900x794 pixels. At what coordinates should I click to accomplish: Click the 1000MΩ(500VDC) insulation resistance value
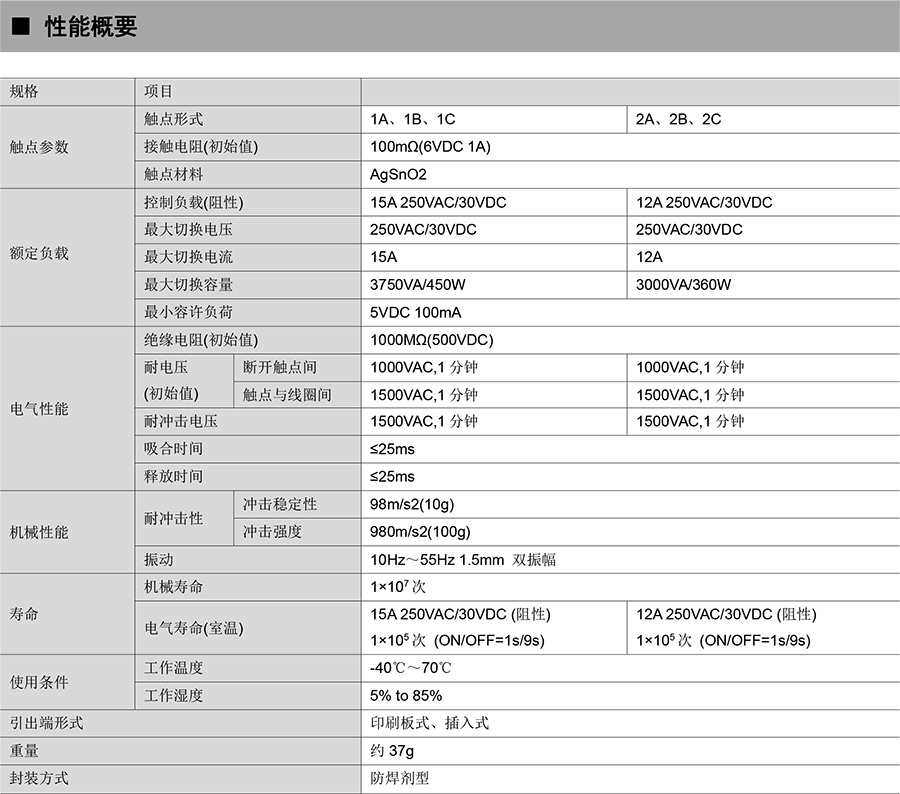pos(431,340)
